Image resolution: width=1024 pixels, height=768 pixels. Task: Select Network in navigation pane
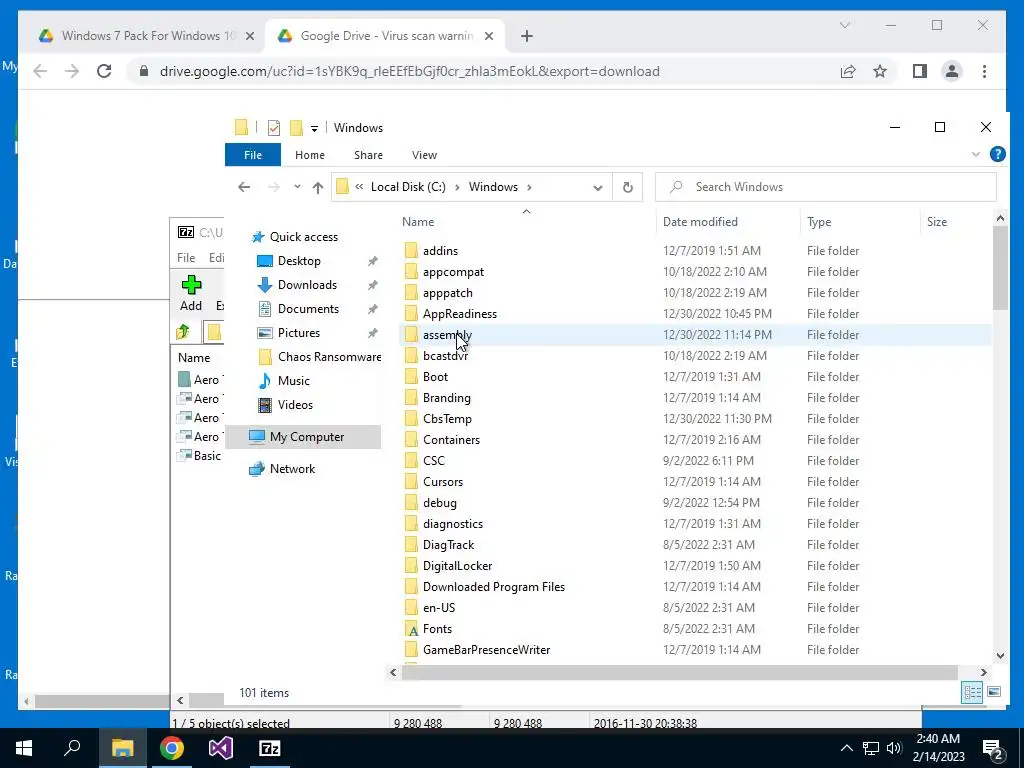[292, 469]
